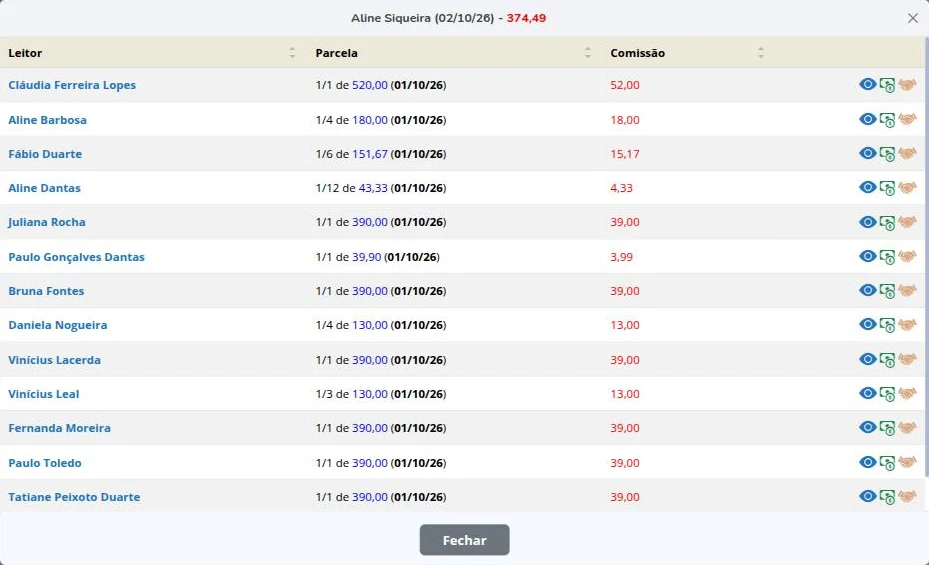Click handshake icon for Juliana Rocha

[907, 222]
